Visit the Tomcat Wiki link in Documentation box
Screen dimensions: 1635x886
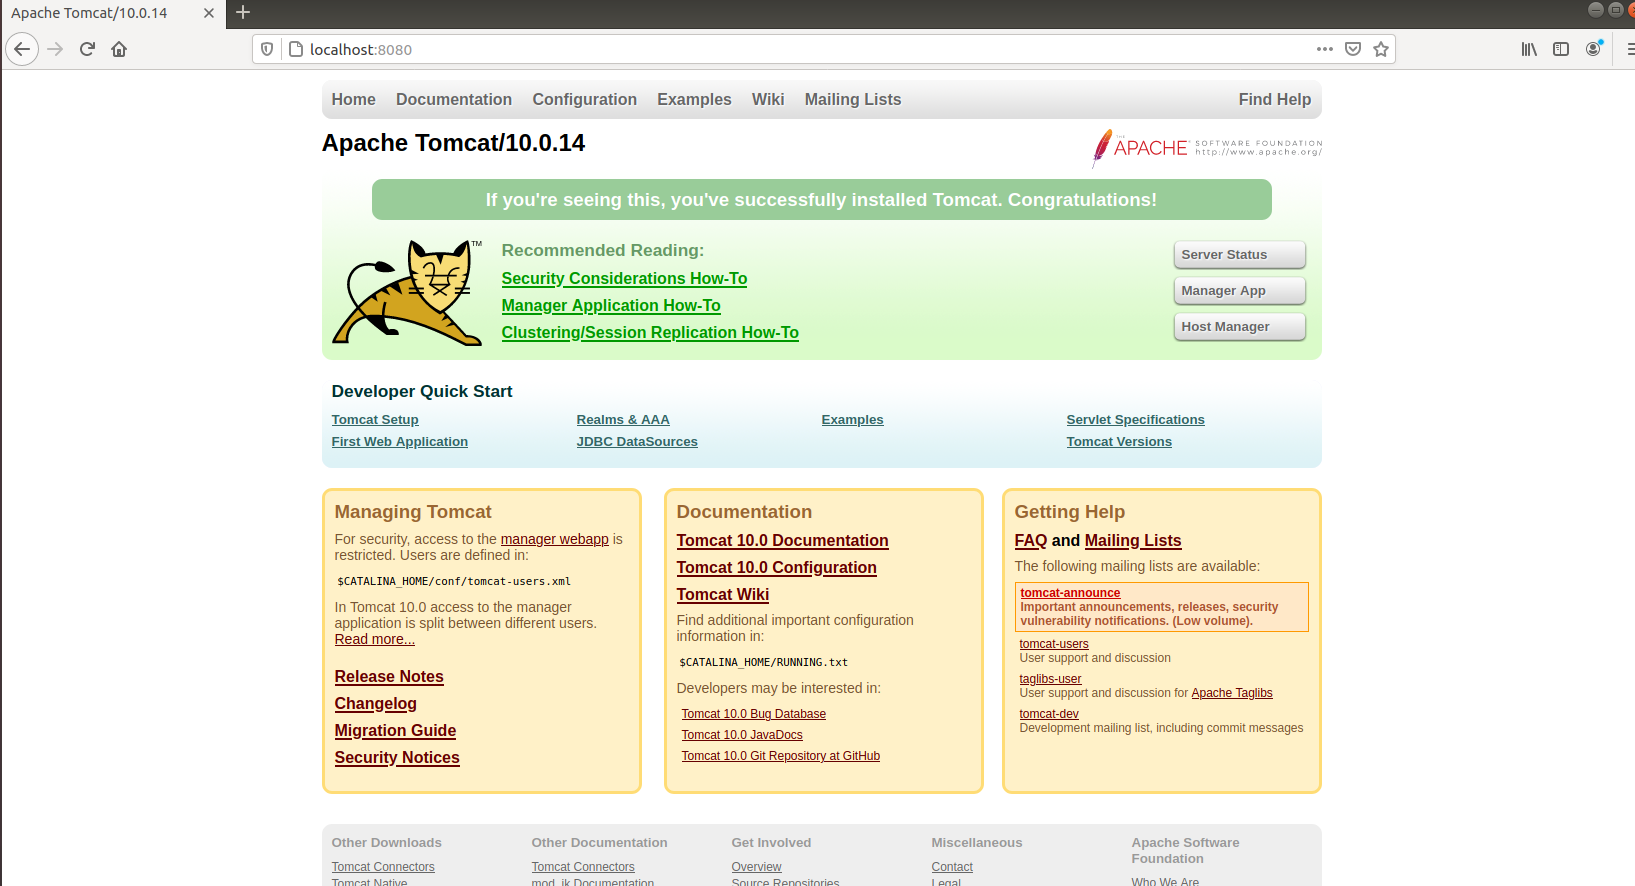(x=723, y=595)
